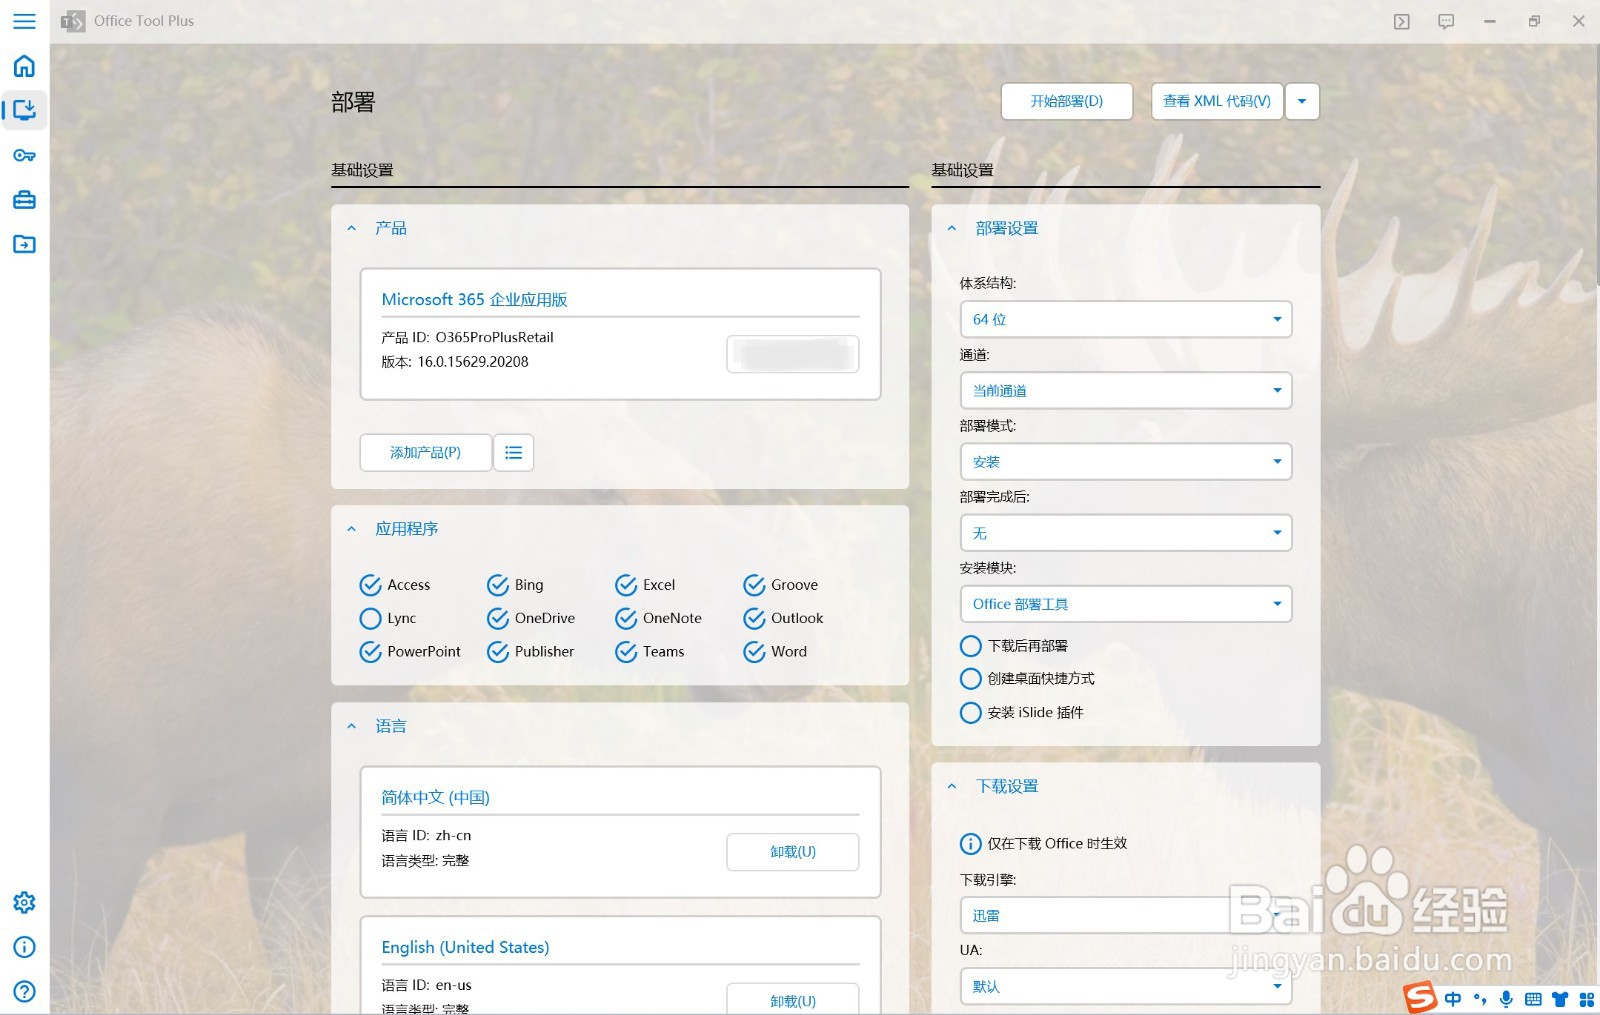Uncheck the Word application
This screenshot has width=1600, height=1015.
[x=754, y=651]
